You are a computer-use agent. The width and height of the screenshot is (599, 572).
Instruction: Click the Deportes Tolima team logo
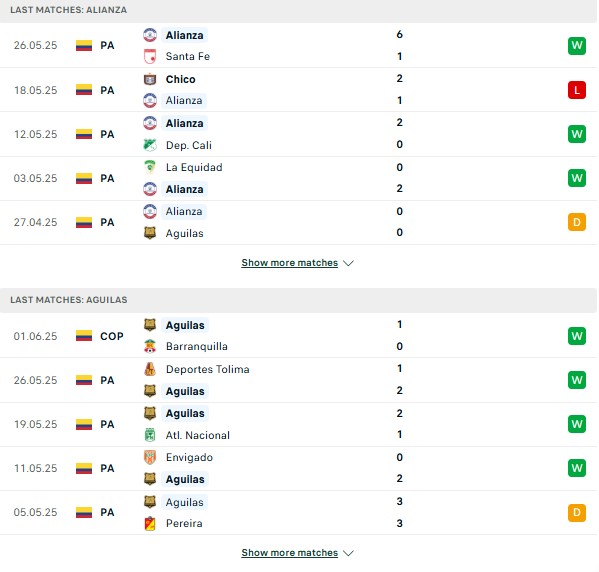(150, 369)
